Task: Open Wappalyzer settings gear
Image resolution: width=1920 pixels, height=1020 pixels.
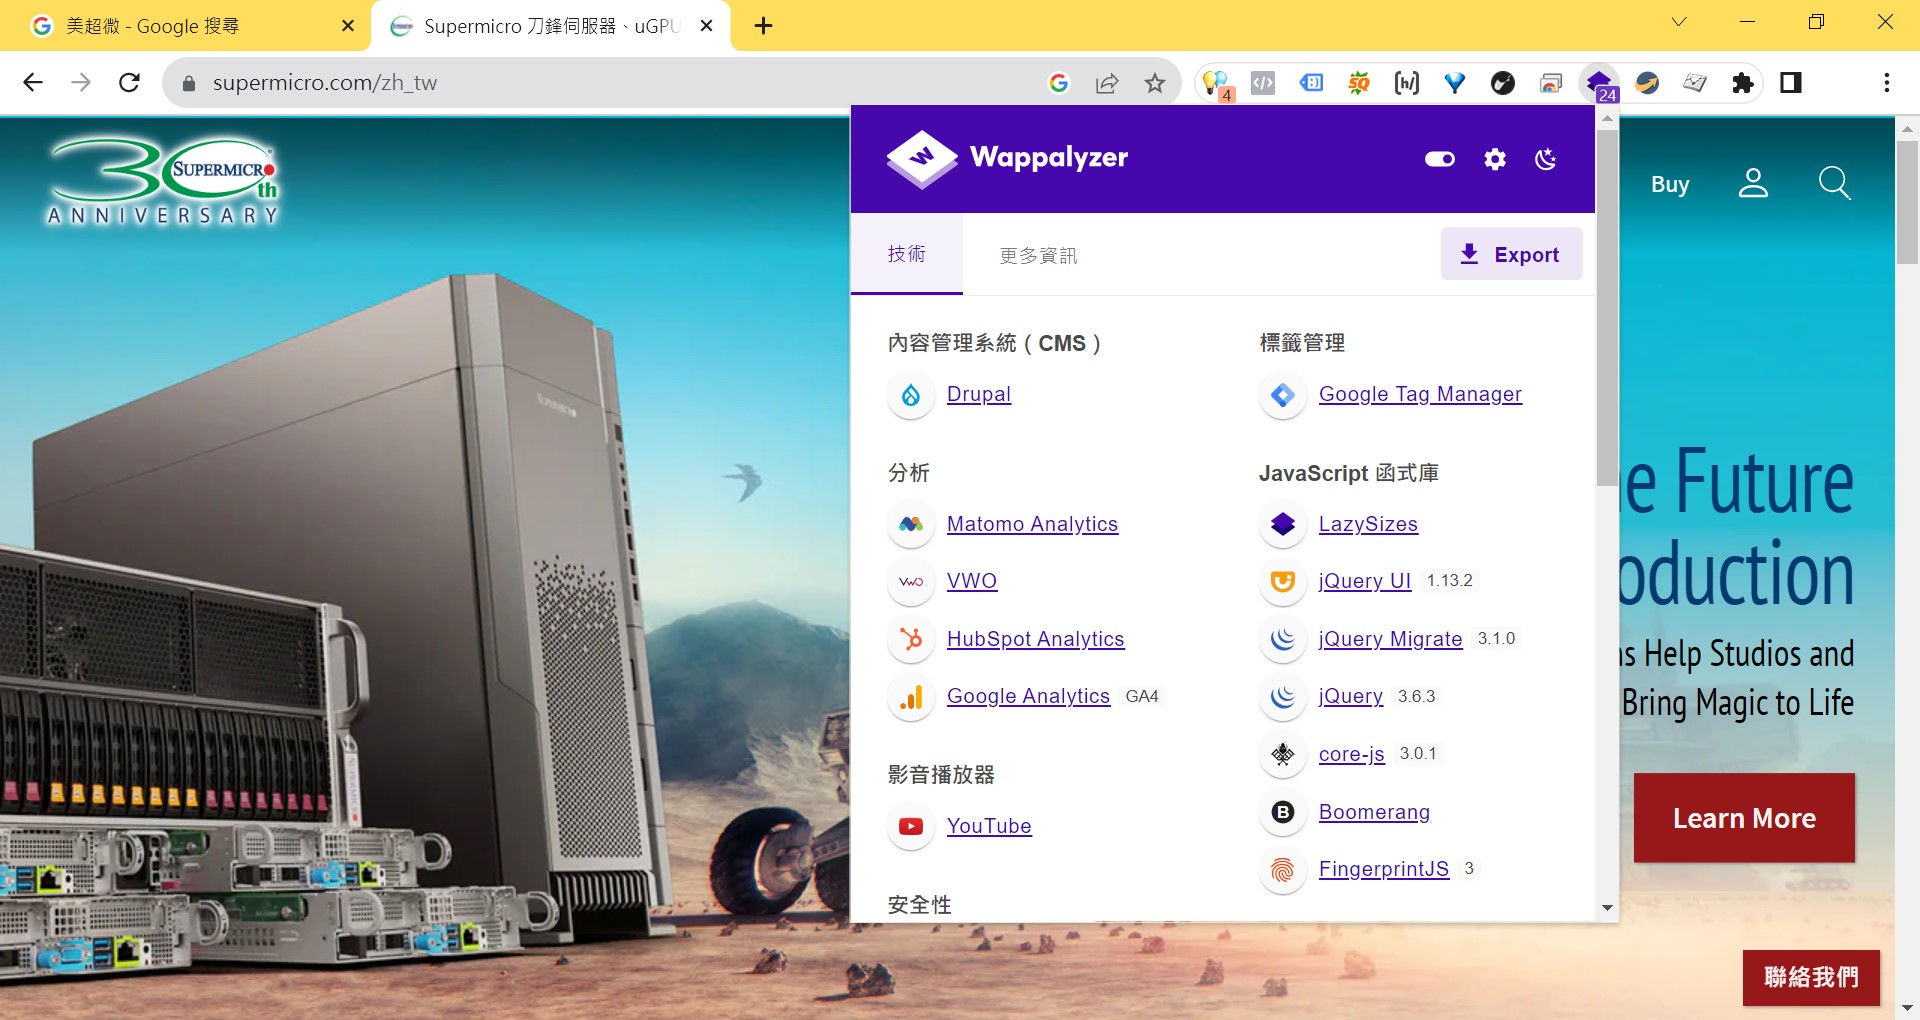Action: click(1494, 159)
